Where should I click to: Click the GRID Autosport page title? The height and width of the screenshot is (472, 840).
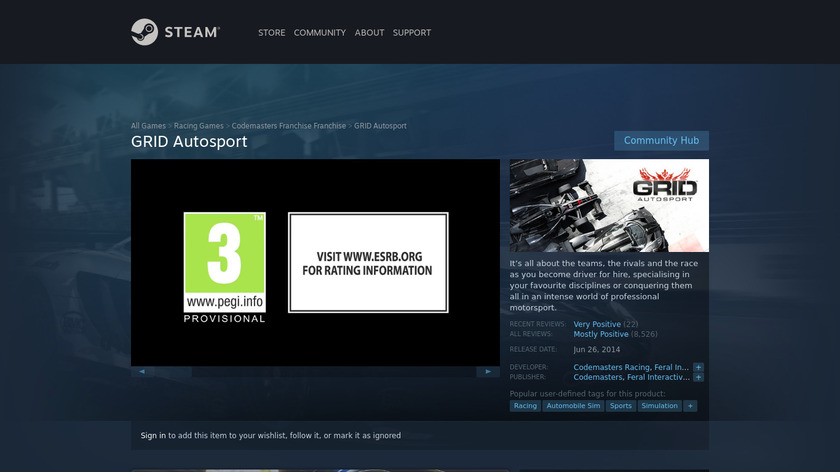point(189,141)
